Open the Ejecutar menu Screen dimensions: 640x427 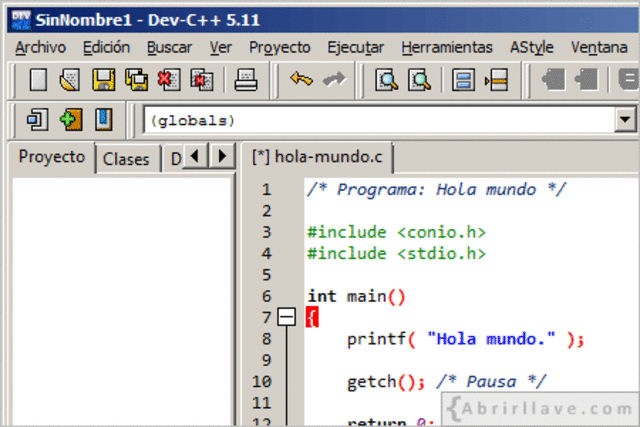click(x=356, y=48)
